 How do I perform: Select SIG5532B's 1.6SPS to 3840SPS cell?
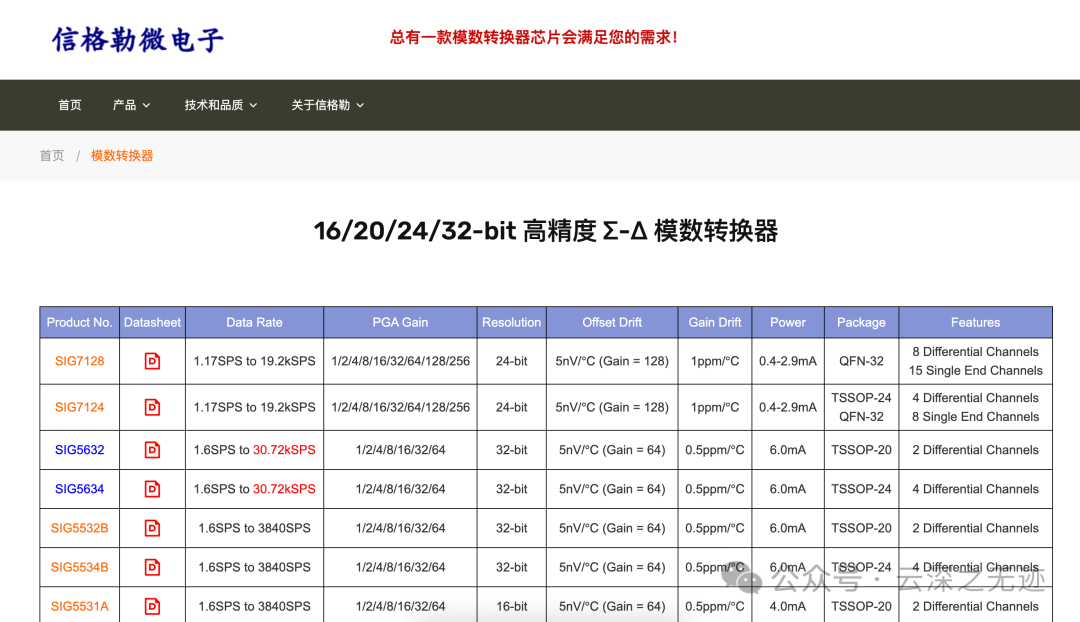pos(254,528)
